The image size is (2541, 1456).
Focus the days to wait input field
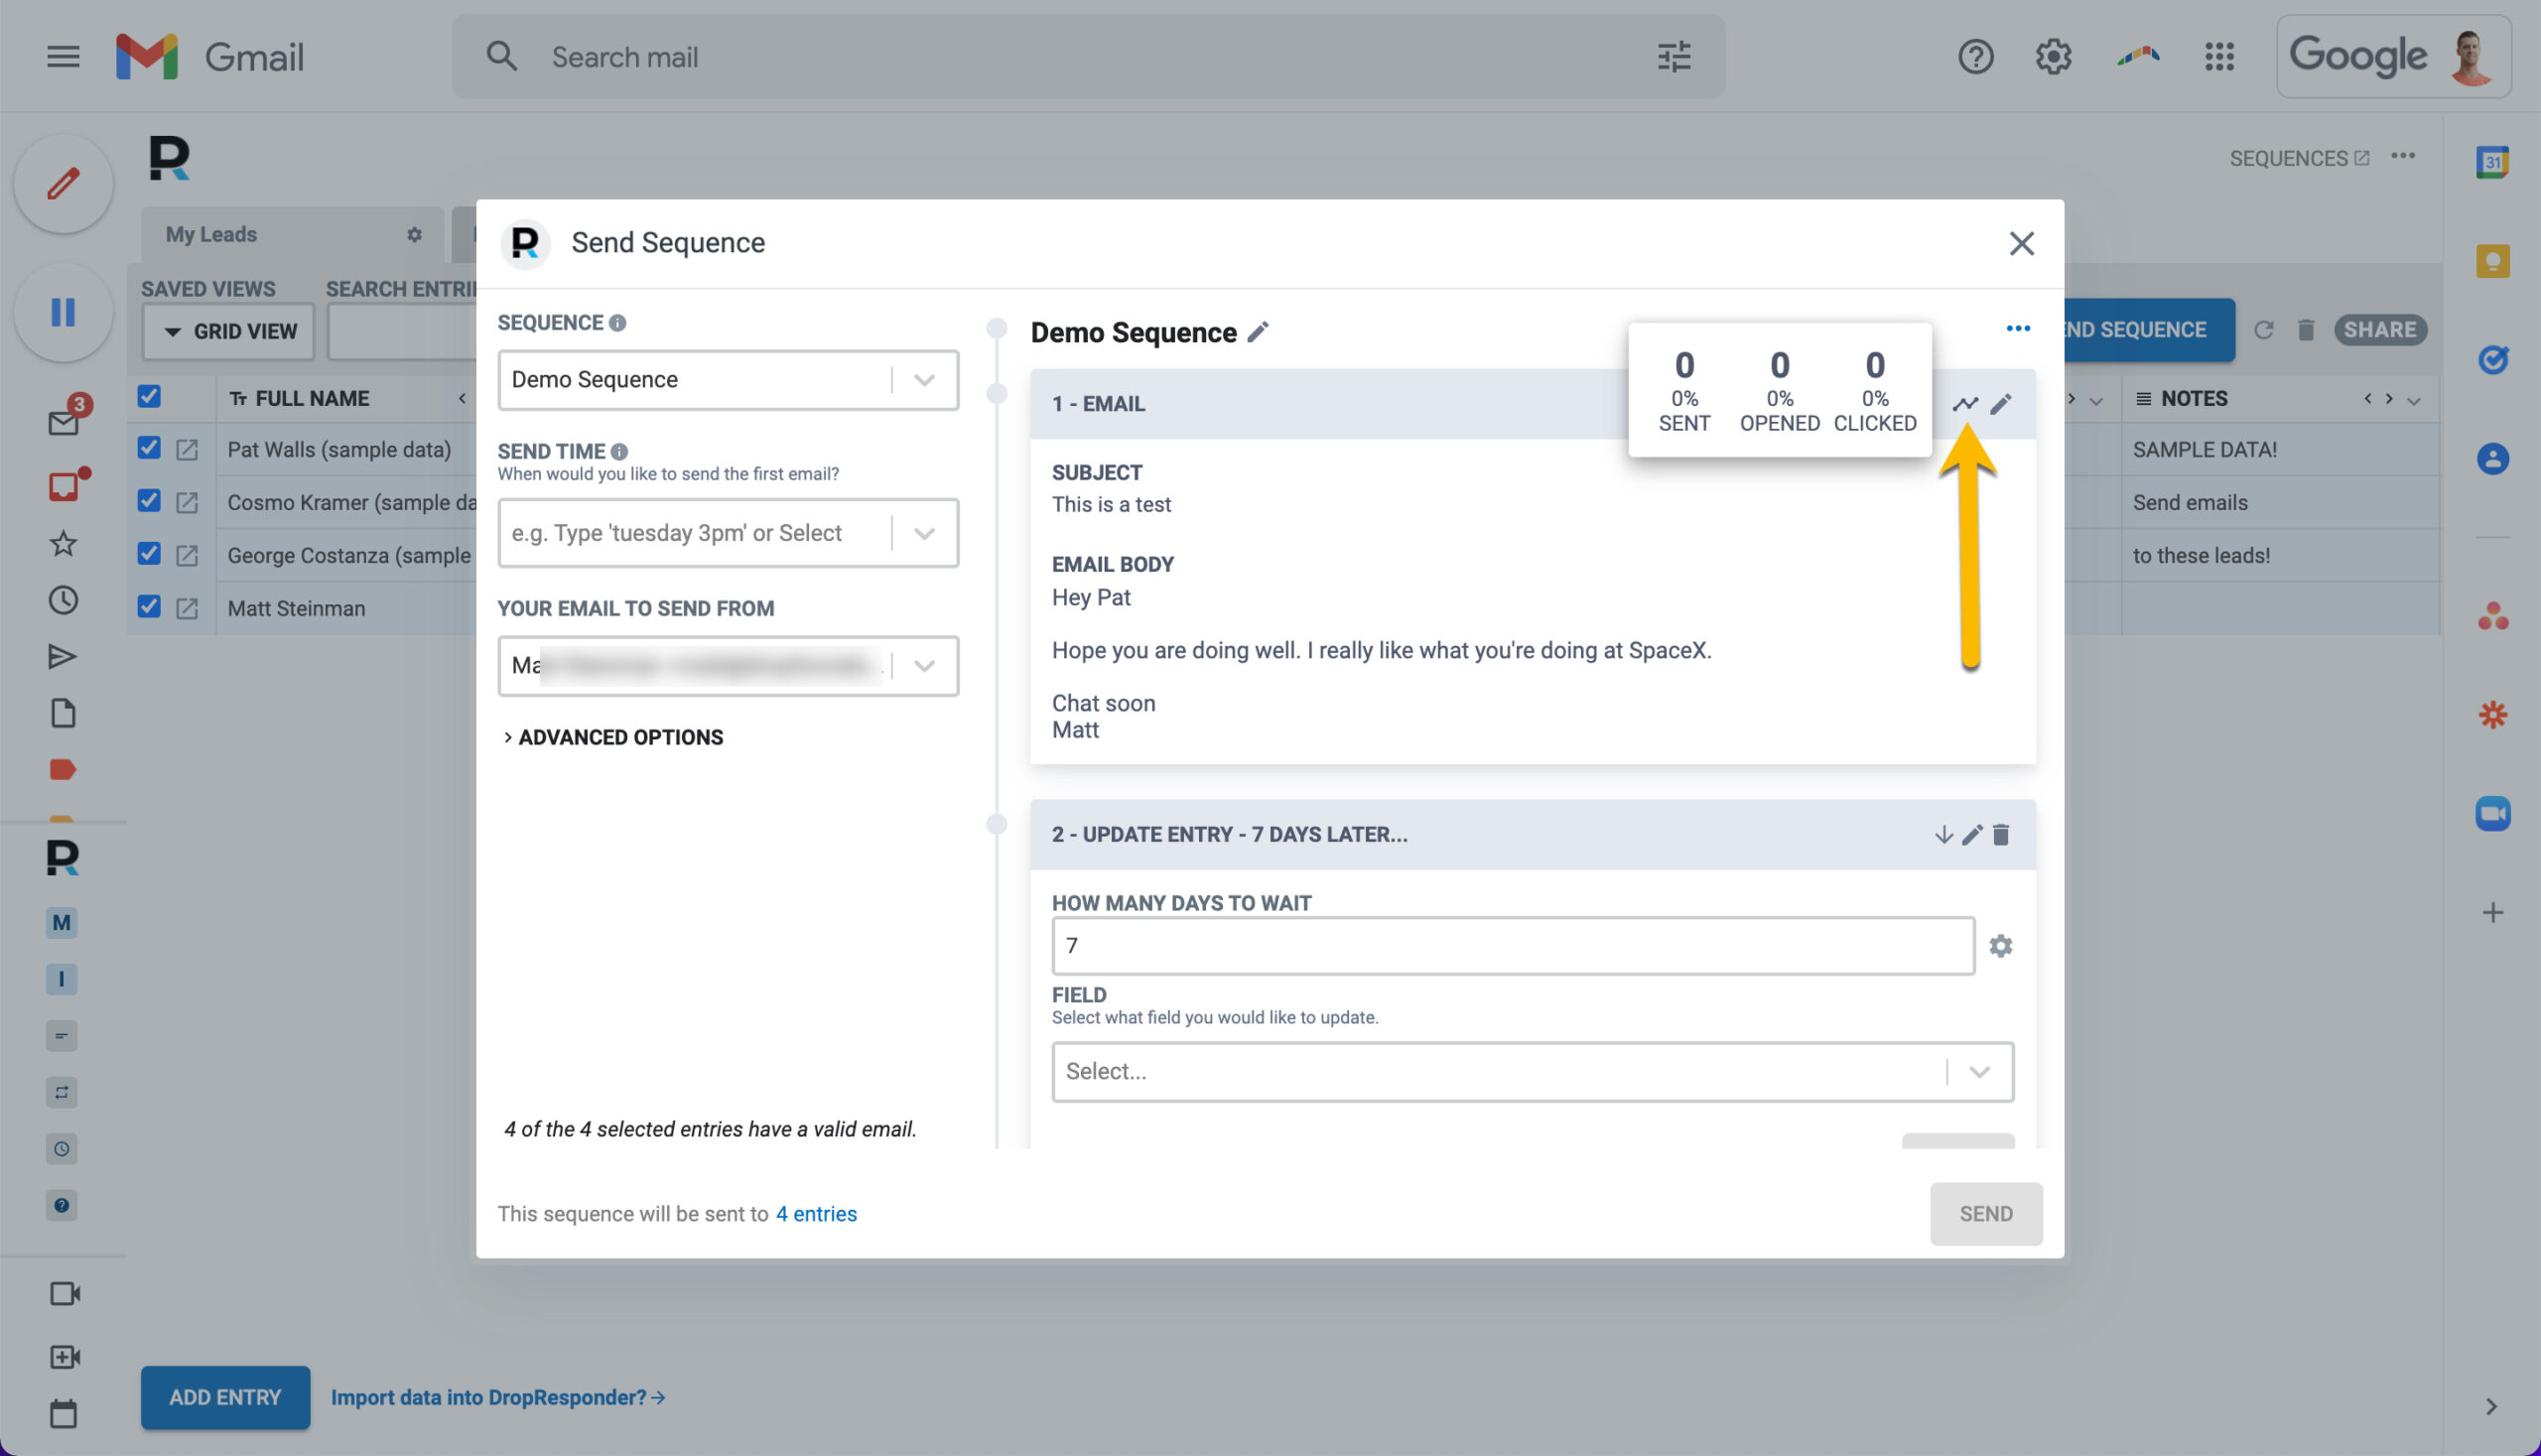(x=1513, y=946)
